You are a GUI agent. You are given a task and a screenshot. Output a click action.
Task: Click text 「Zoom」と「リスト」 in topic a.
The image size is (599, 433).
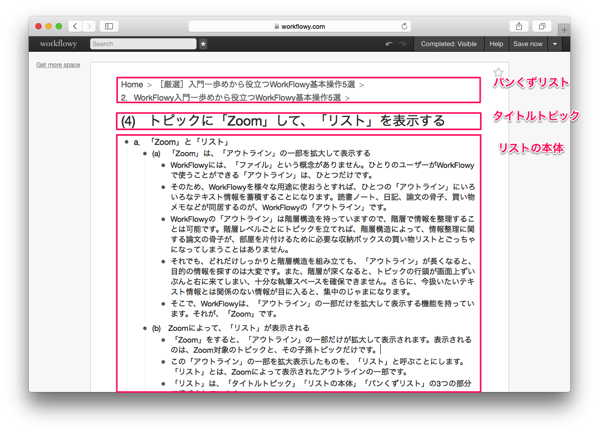tap(189, 142)
